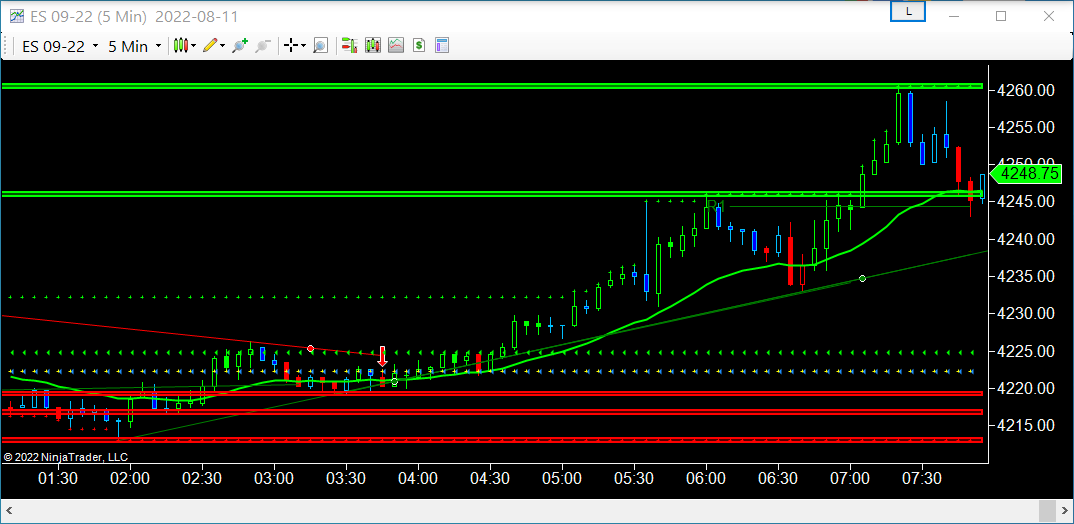1074x524 pixels.
Task: Open the Chart Trader icon
Action: (349, 46)
